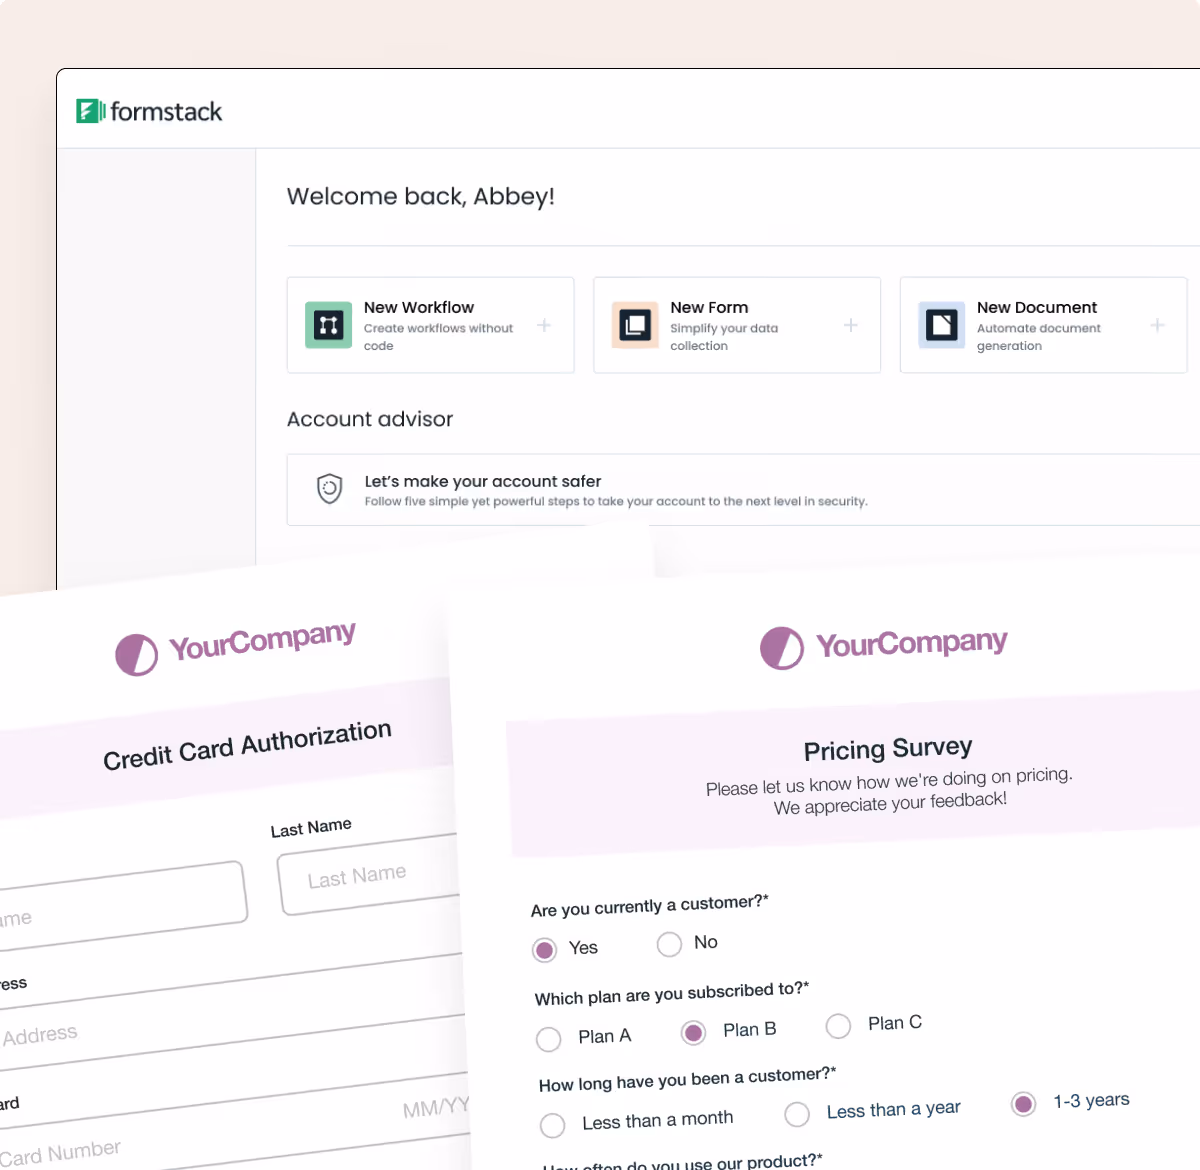
Task: Click the Pricing Survey title
Action: [x=888, y=749]
